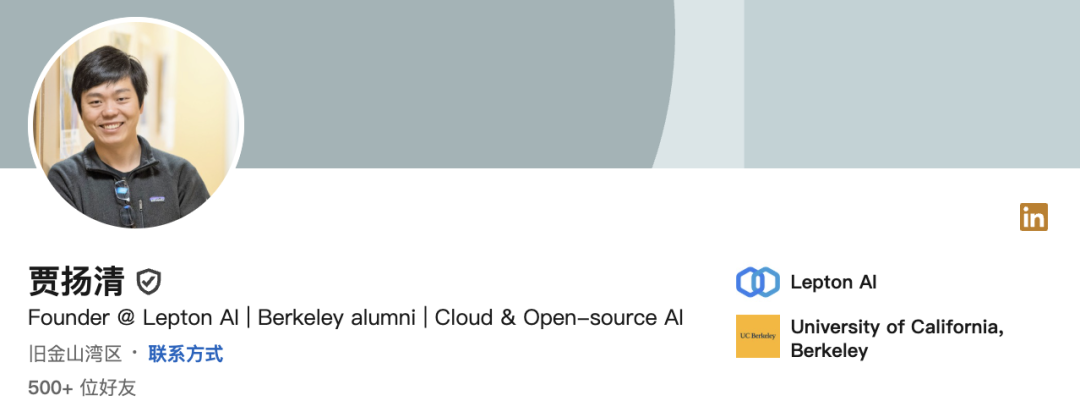Viewport: 1080px width, 401px height.
Task: Click the 旧金山湾区 location text
Action: [x=75, y=355]
